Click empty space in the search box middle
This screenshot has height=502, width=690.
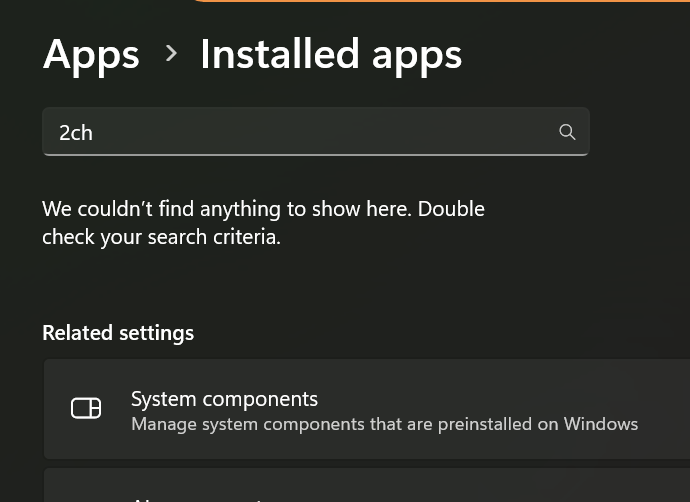coord(320,132)
